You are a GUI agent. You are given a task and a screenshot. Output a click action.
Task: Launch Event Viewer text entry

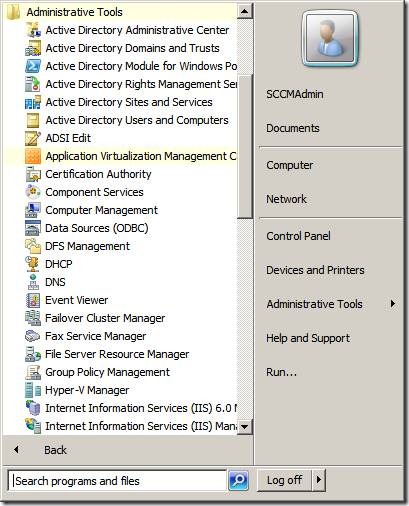(77, 300)
